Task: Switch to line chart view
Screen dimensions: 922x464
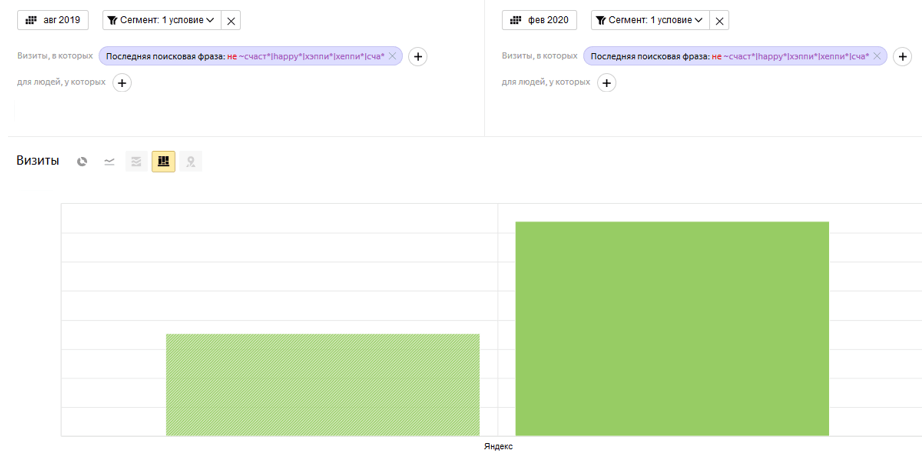Action: pyautogui.click(x=109, y=161)
